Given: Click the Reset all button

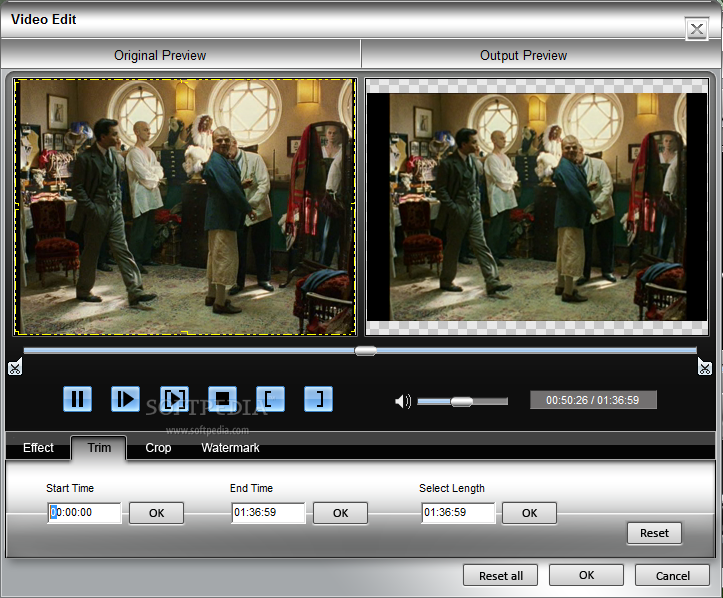Looking at the screenshot, I should [501, 575].
